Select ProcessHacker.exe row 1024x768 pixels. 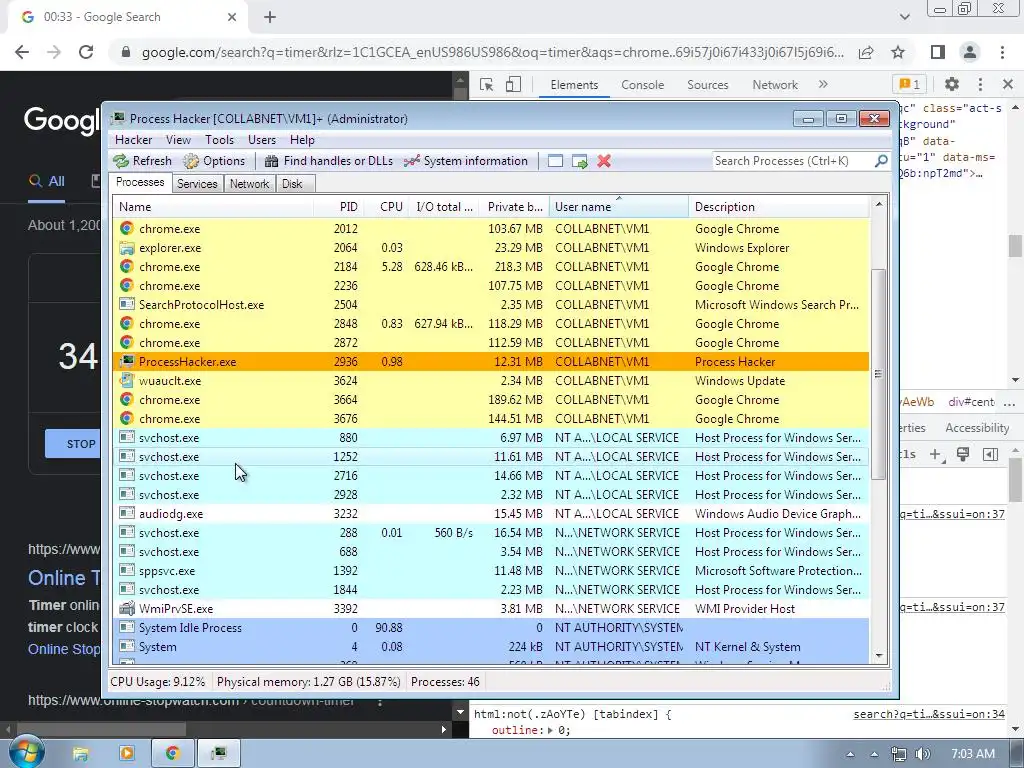[490, 362]
